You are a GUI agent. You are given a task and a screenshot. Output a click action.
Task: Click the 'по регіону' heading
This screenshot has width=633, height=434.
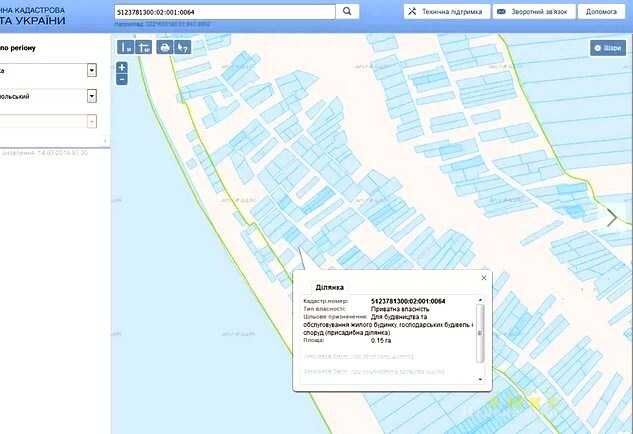pos(18,48)
